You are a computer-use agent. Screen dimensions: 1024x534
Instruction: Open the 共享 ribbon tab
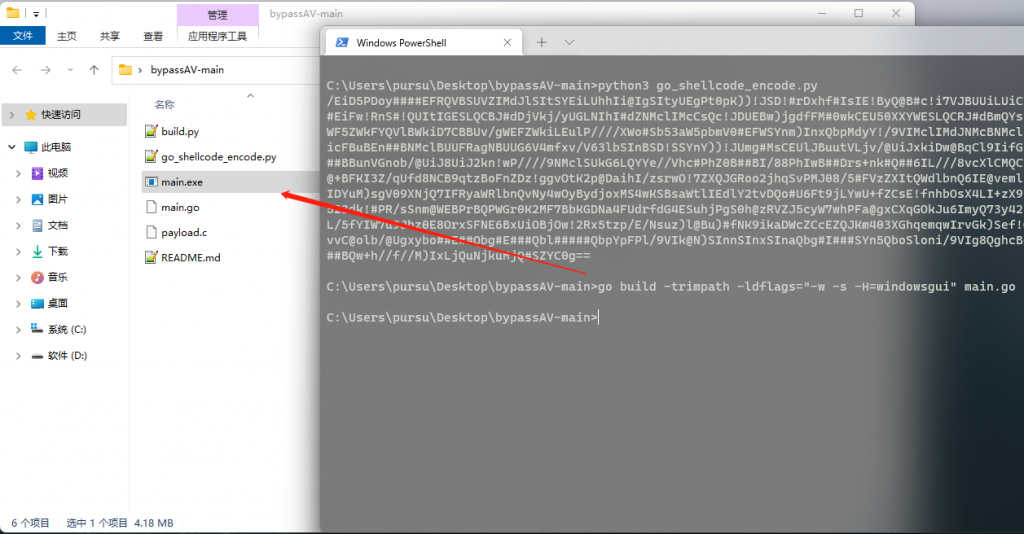tap(110, 36)
